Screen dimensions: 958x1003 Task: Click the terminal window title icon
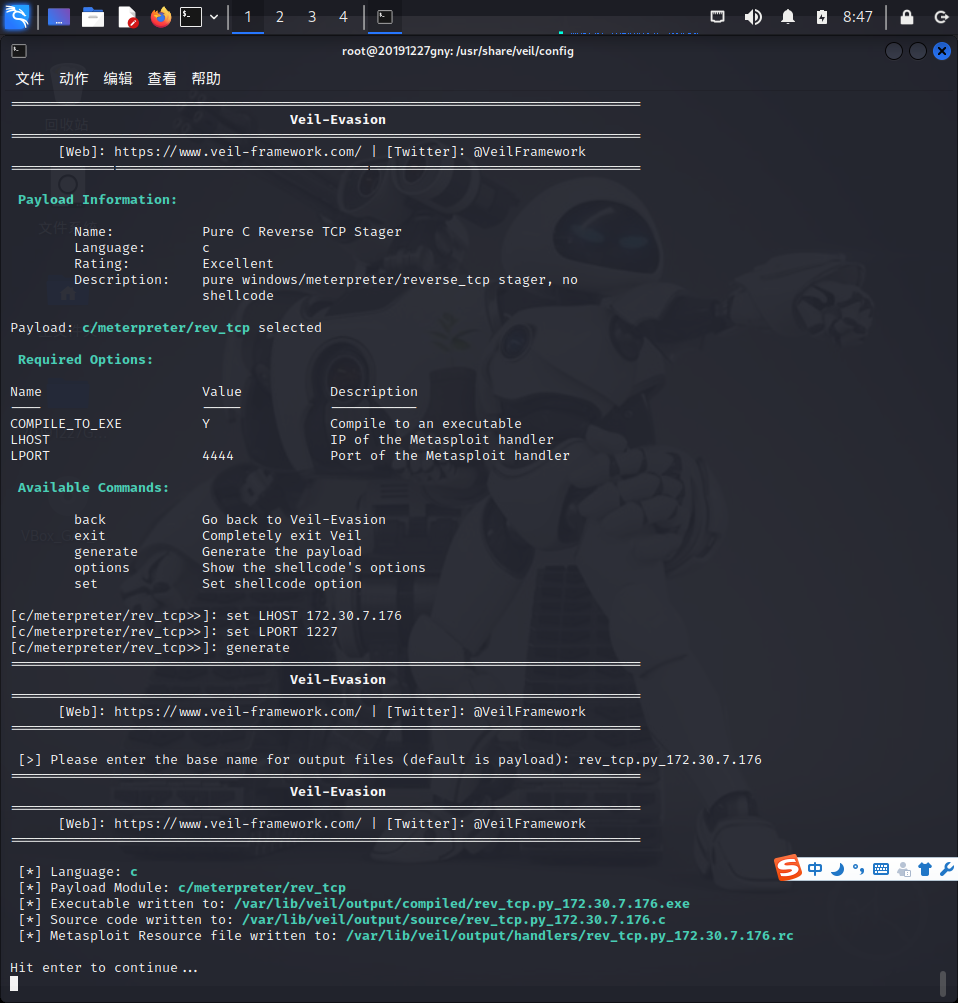click(19, 51)
